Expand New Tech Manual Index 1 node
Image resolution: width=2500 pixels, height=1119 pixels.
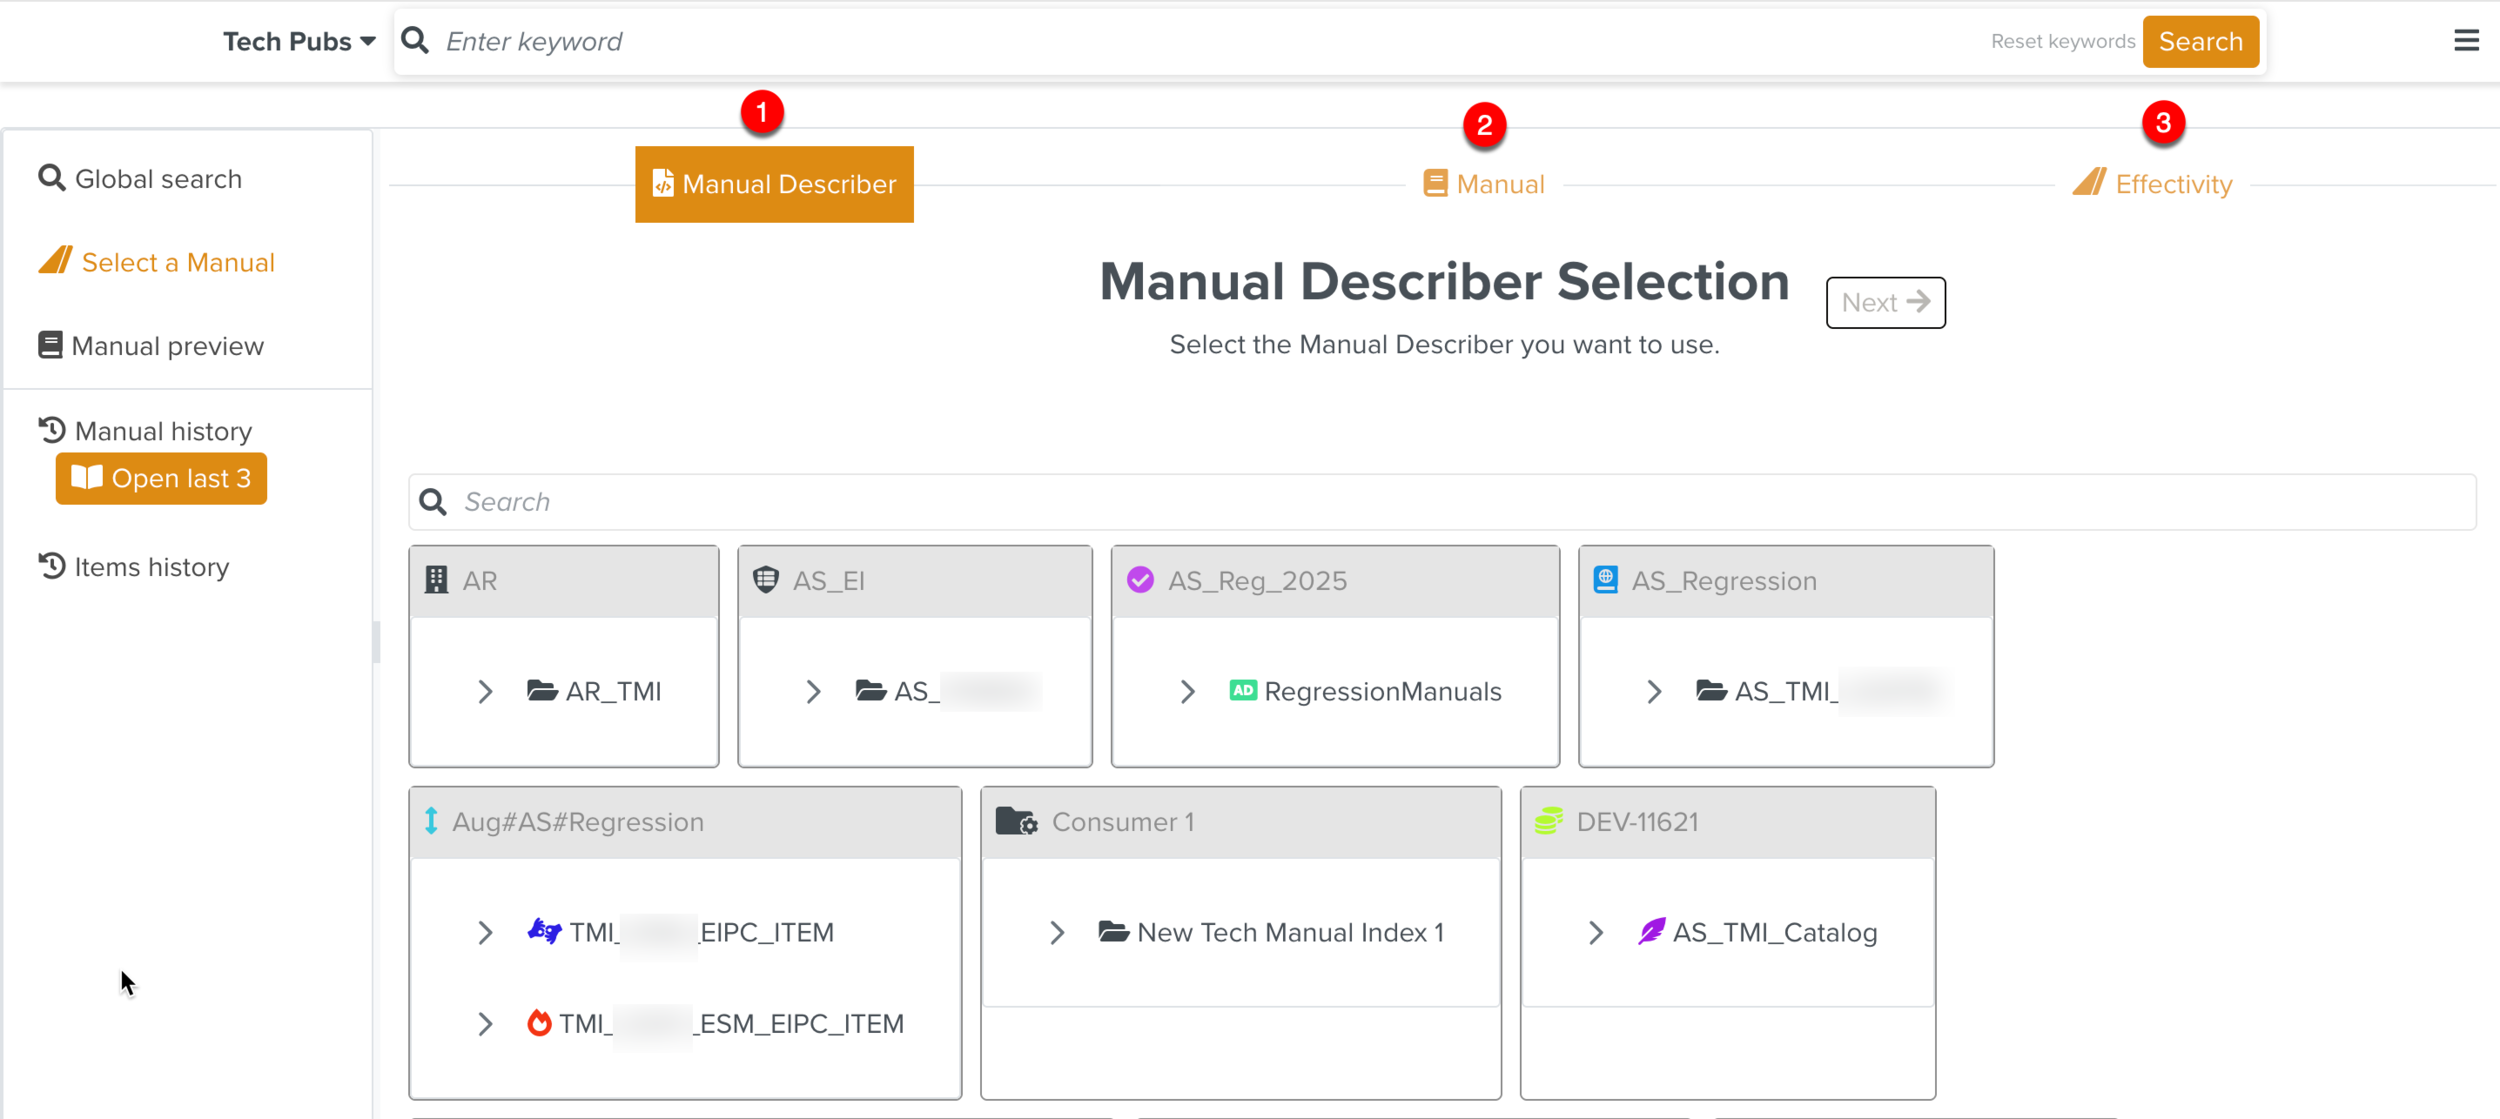[x=1057, y=932]
